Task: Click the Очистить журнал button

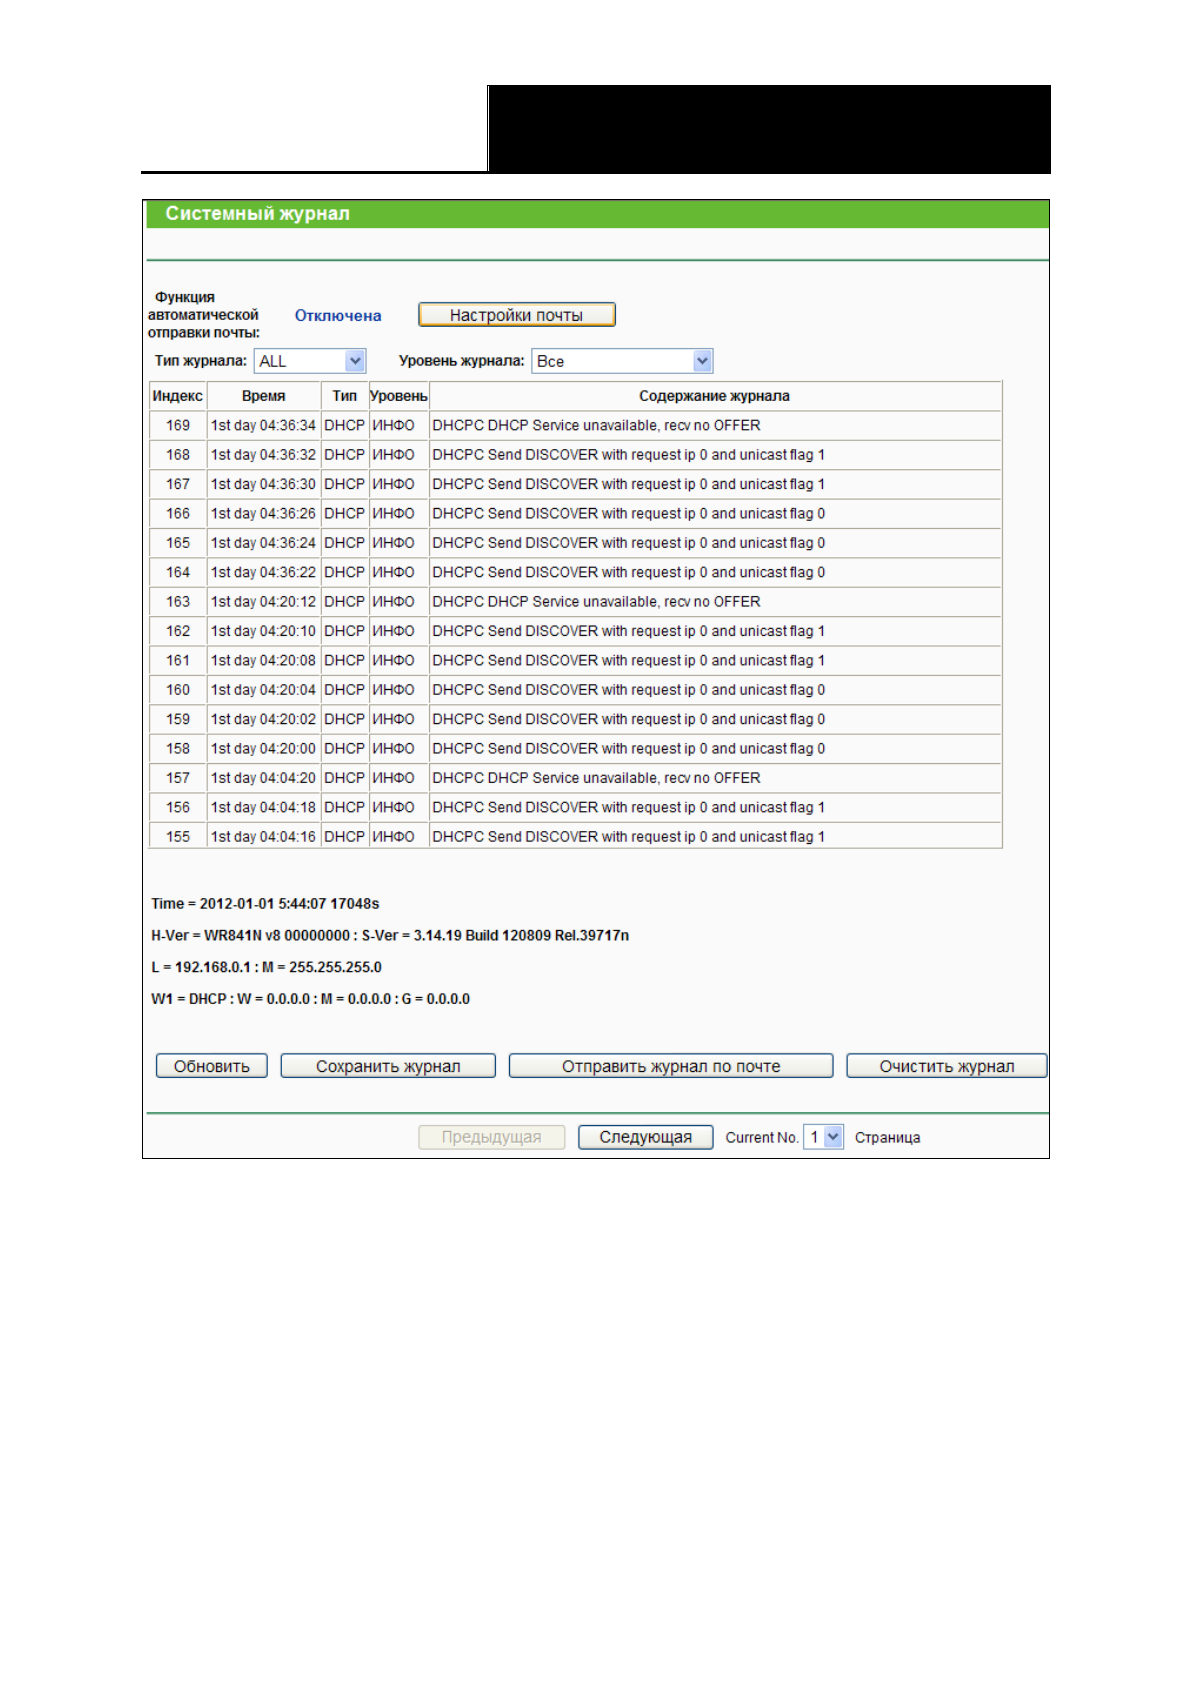Action: (x=946, y=1066)
